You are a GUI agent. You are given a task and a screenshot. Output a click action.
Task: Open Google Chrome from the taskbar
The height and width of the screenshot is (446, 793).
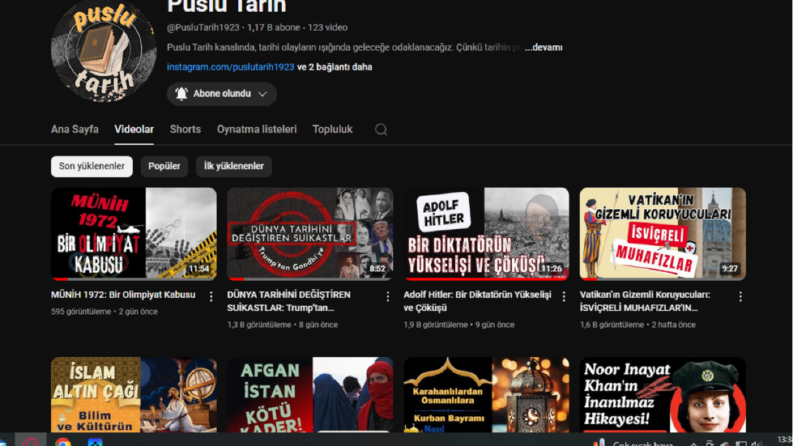click(x=63, y=442)
